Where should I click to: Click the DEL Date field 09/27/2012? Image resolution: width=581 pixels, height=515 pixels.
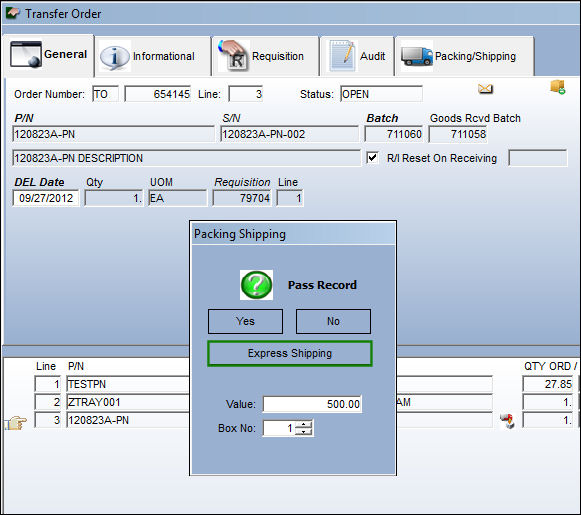tap(46, 198)
